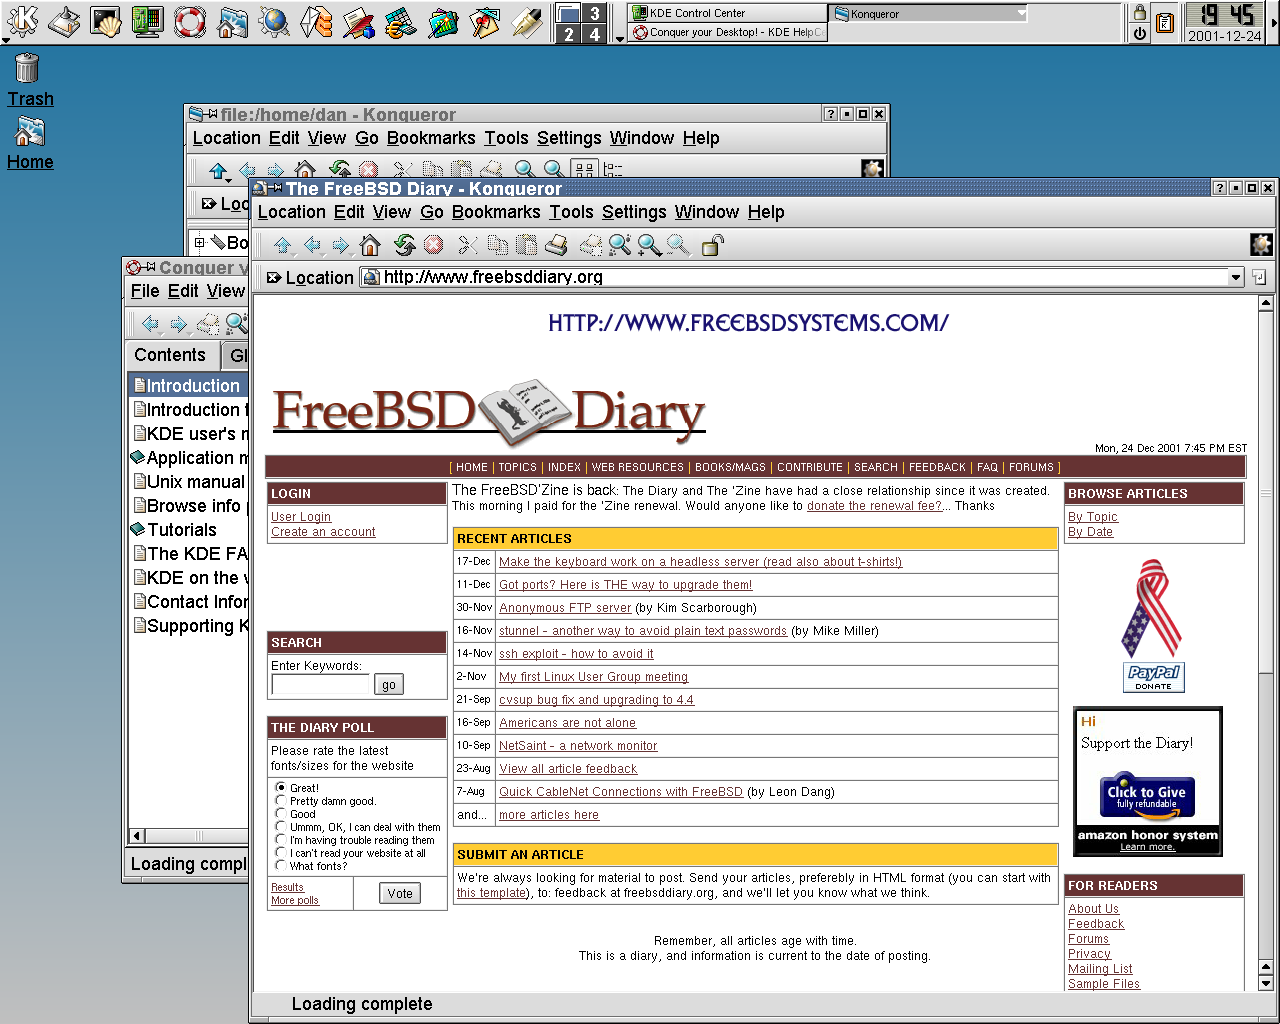Viewport: 1280px width, 1024px height.
Task: Switch to virtual desktop 4
Action: (x=594, y=34)
